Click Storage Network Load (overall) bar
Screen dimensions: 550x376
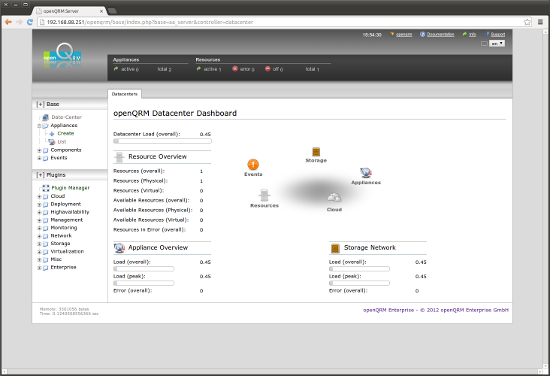(359, 269)
